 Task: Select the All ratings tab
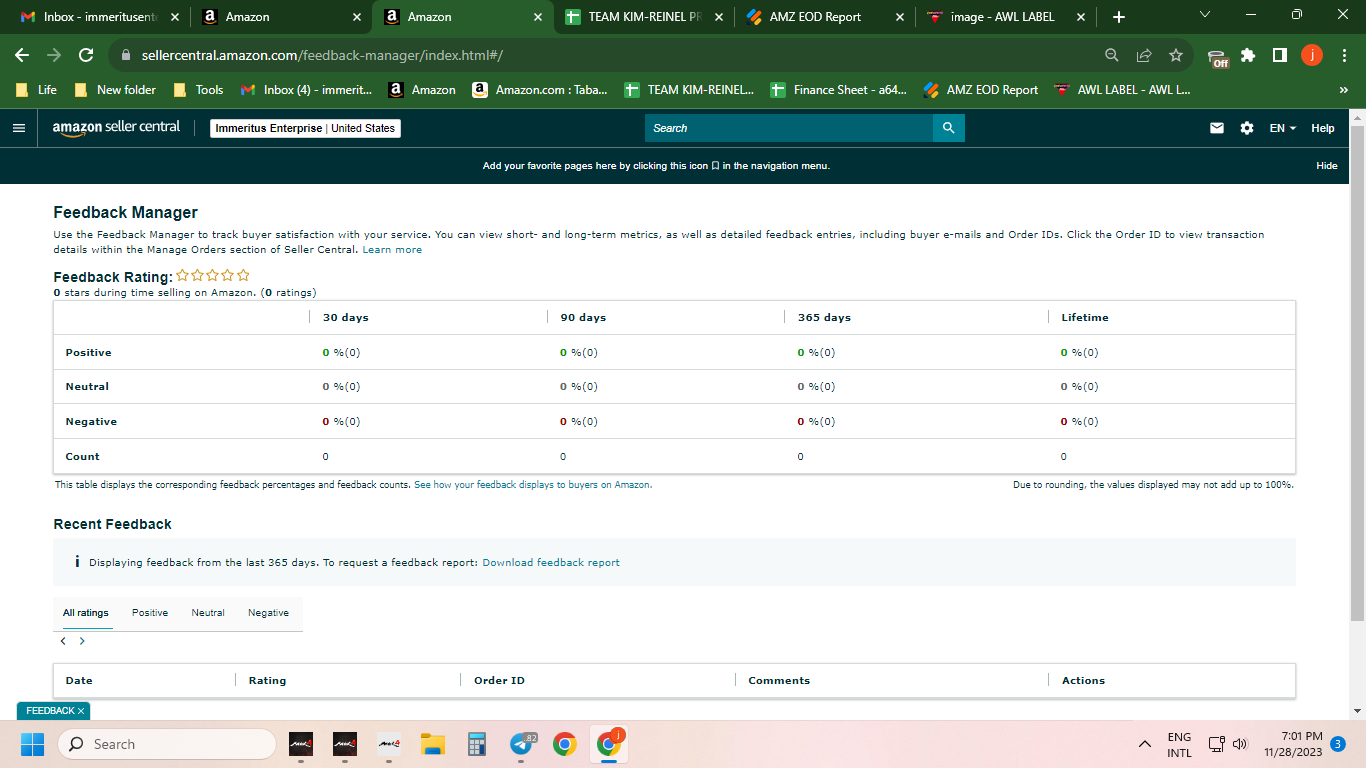point(85,613)
